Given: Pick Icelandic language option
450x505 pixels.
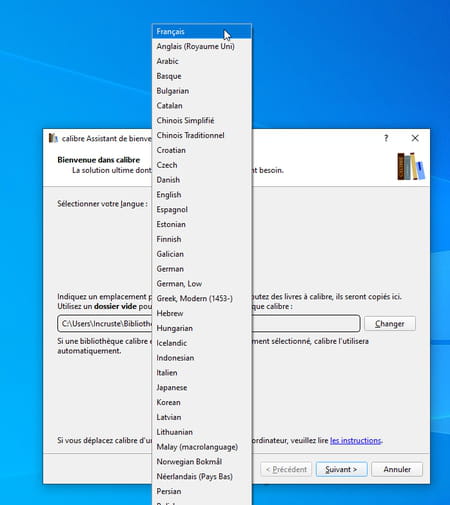Looking at the screenshot, I should click(x=202, y=343).
